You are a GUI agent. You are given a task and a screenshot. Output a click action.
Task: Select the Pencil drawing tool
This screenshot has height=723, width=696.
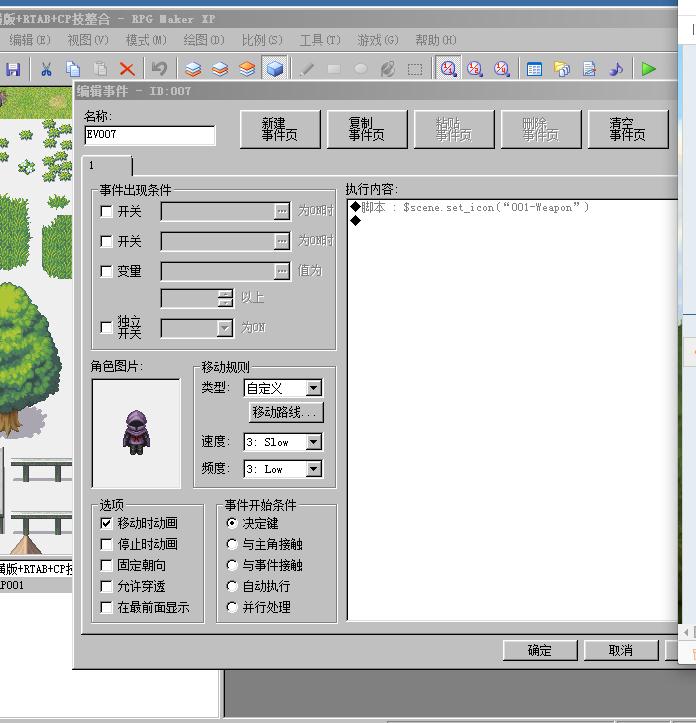(x=307, y=69)
